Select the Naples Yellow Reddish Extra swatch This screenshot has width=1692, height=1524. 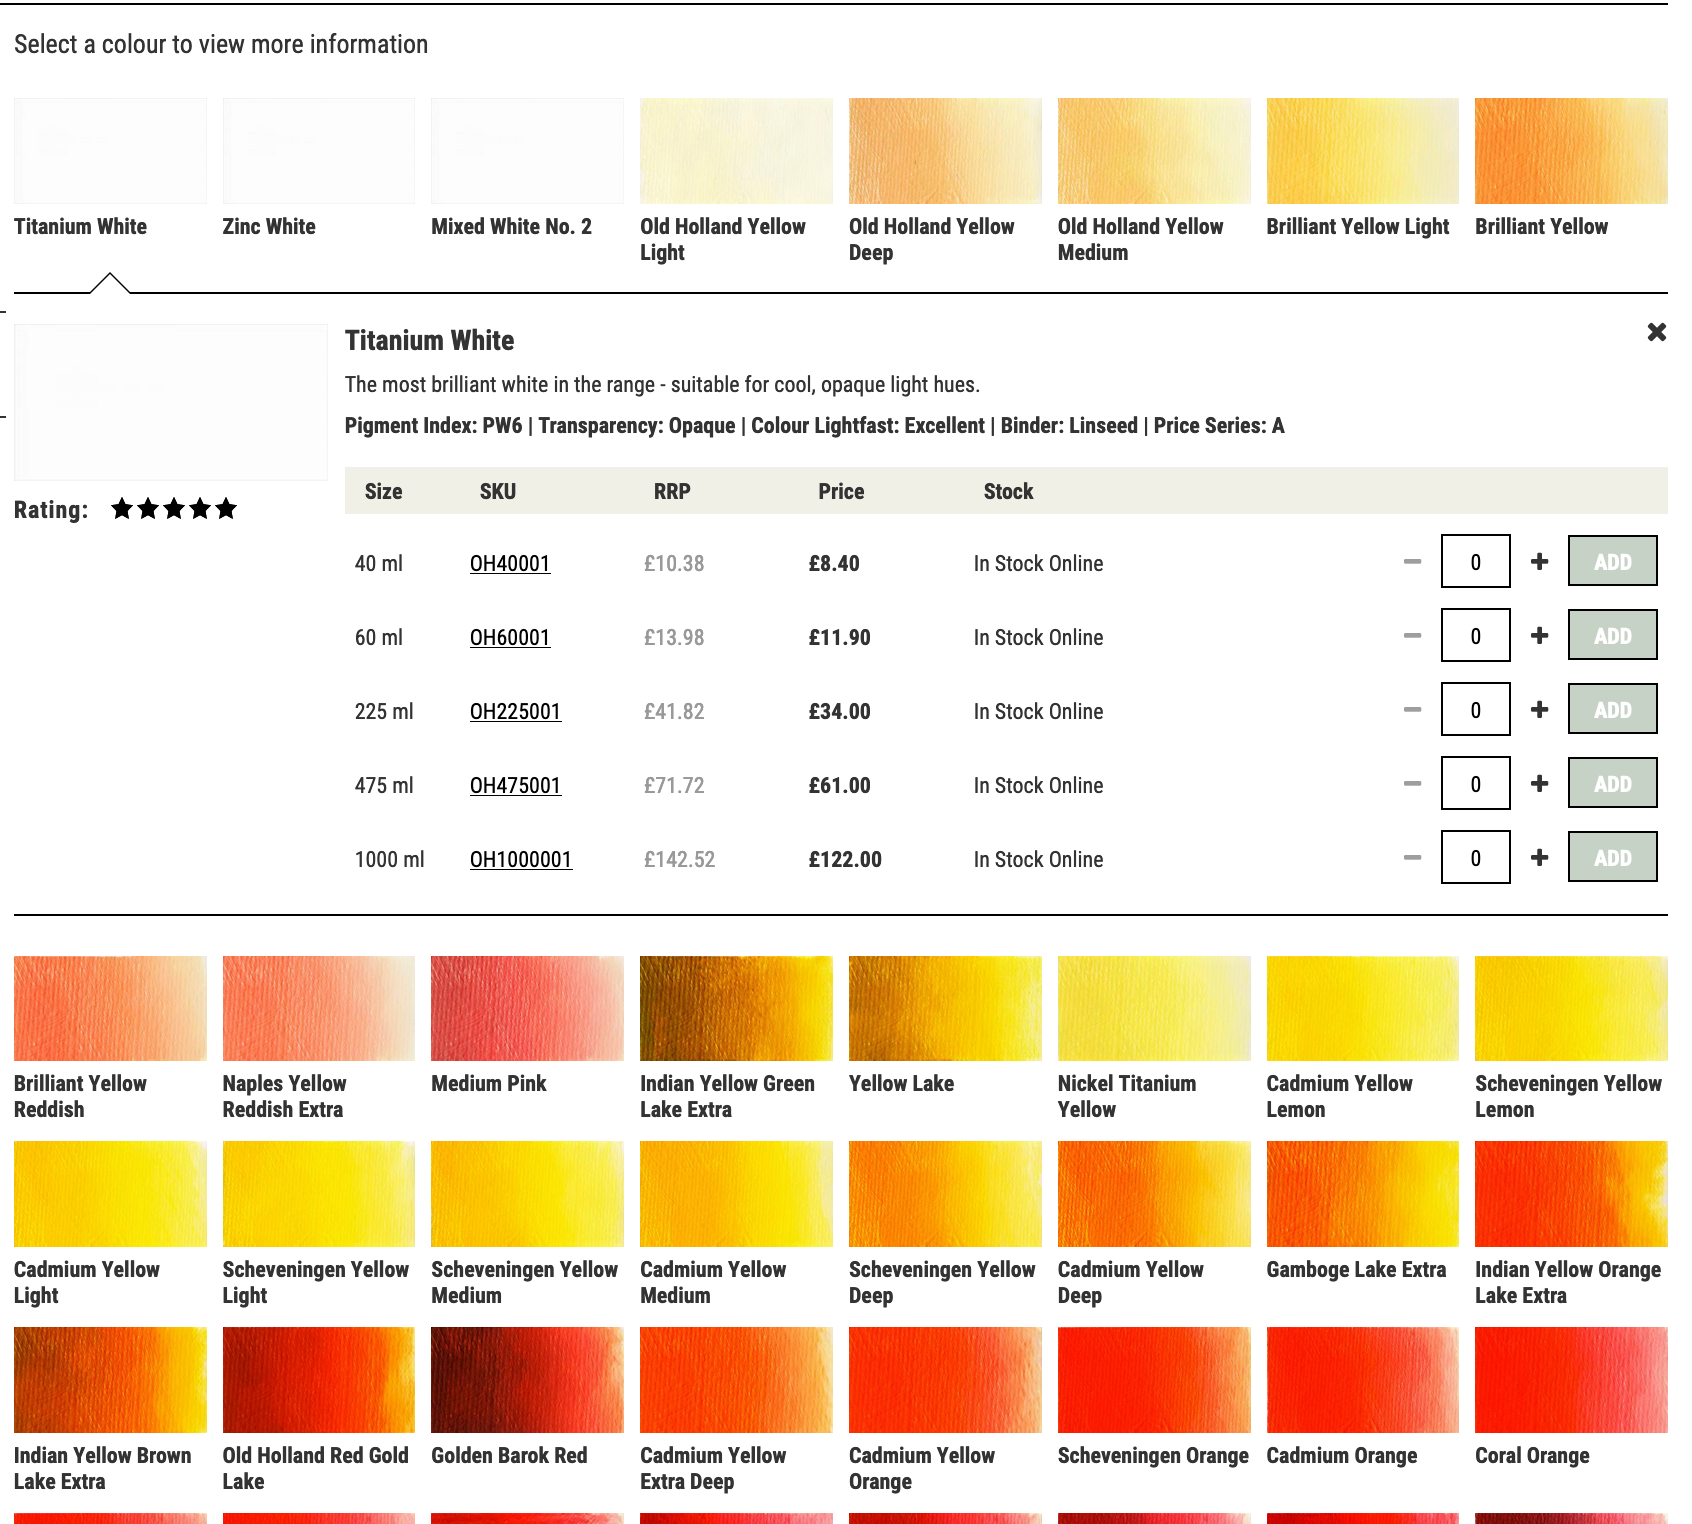coord(319,1008)
